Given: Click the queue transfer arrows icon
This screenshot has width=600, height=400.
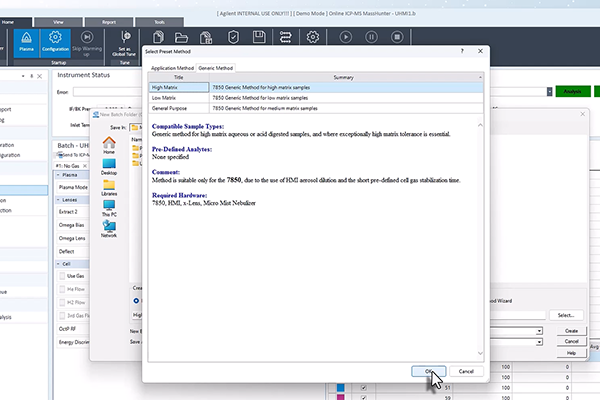Looking at the screenshot, I should tap(285, 37).
